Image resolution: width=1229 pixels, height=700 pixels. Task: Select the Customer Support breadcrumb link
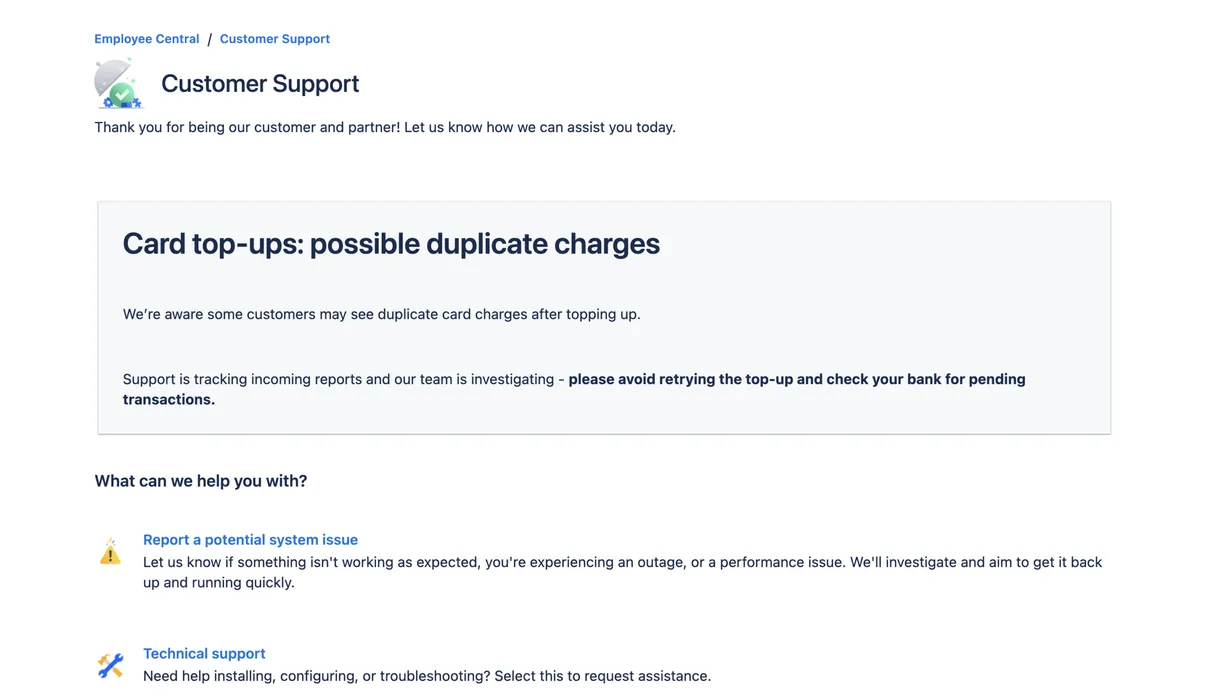(274, 39)
